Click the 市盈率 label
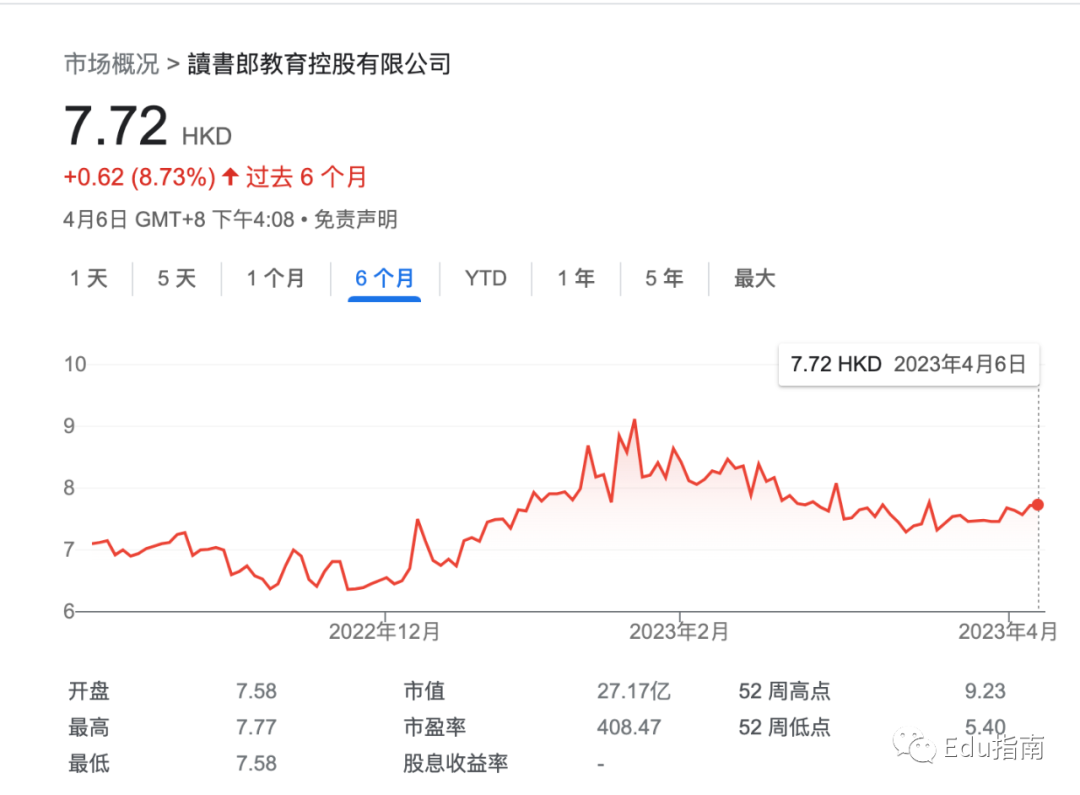Screen dimensions: 1080x795 pos(435,727)
